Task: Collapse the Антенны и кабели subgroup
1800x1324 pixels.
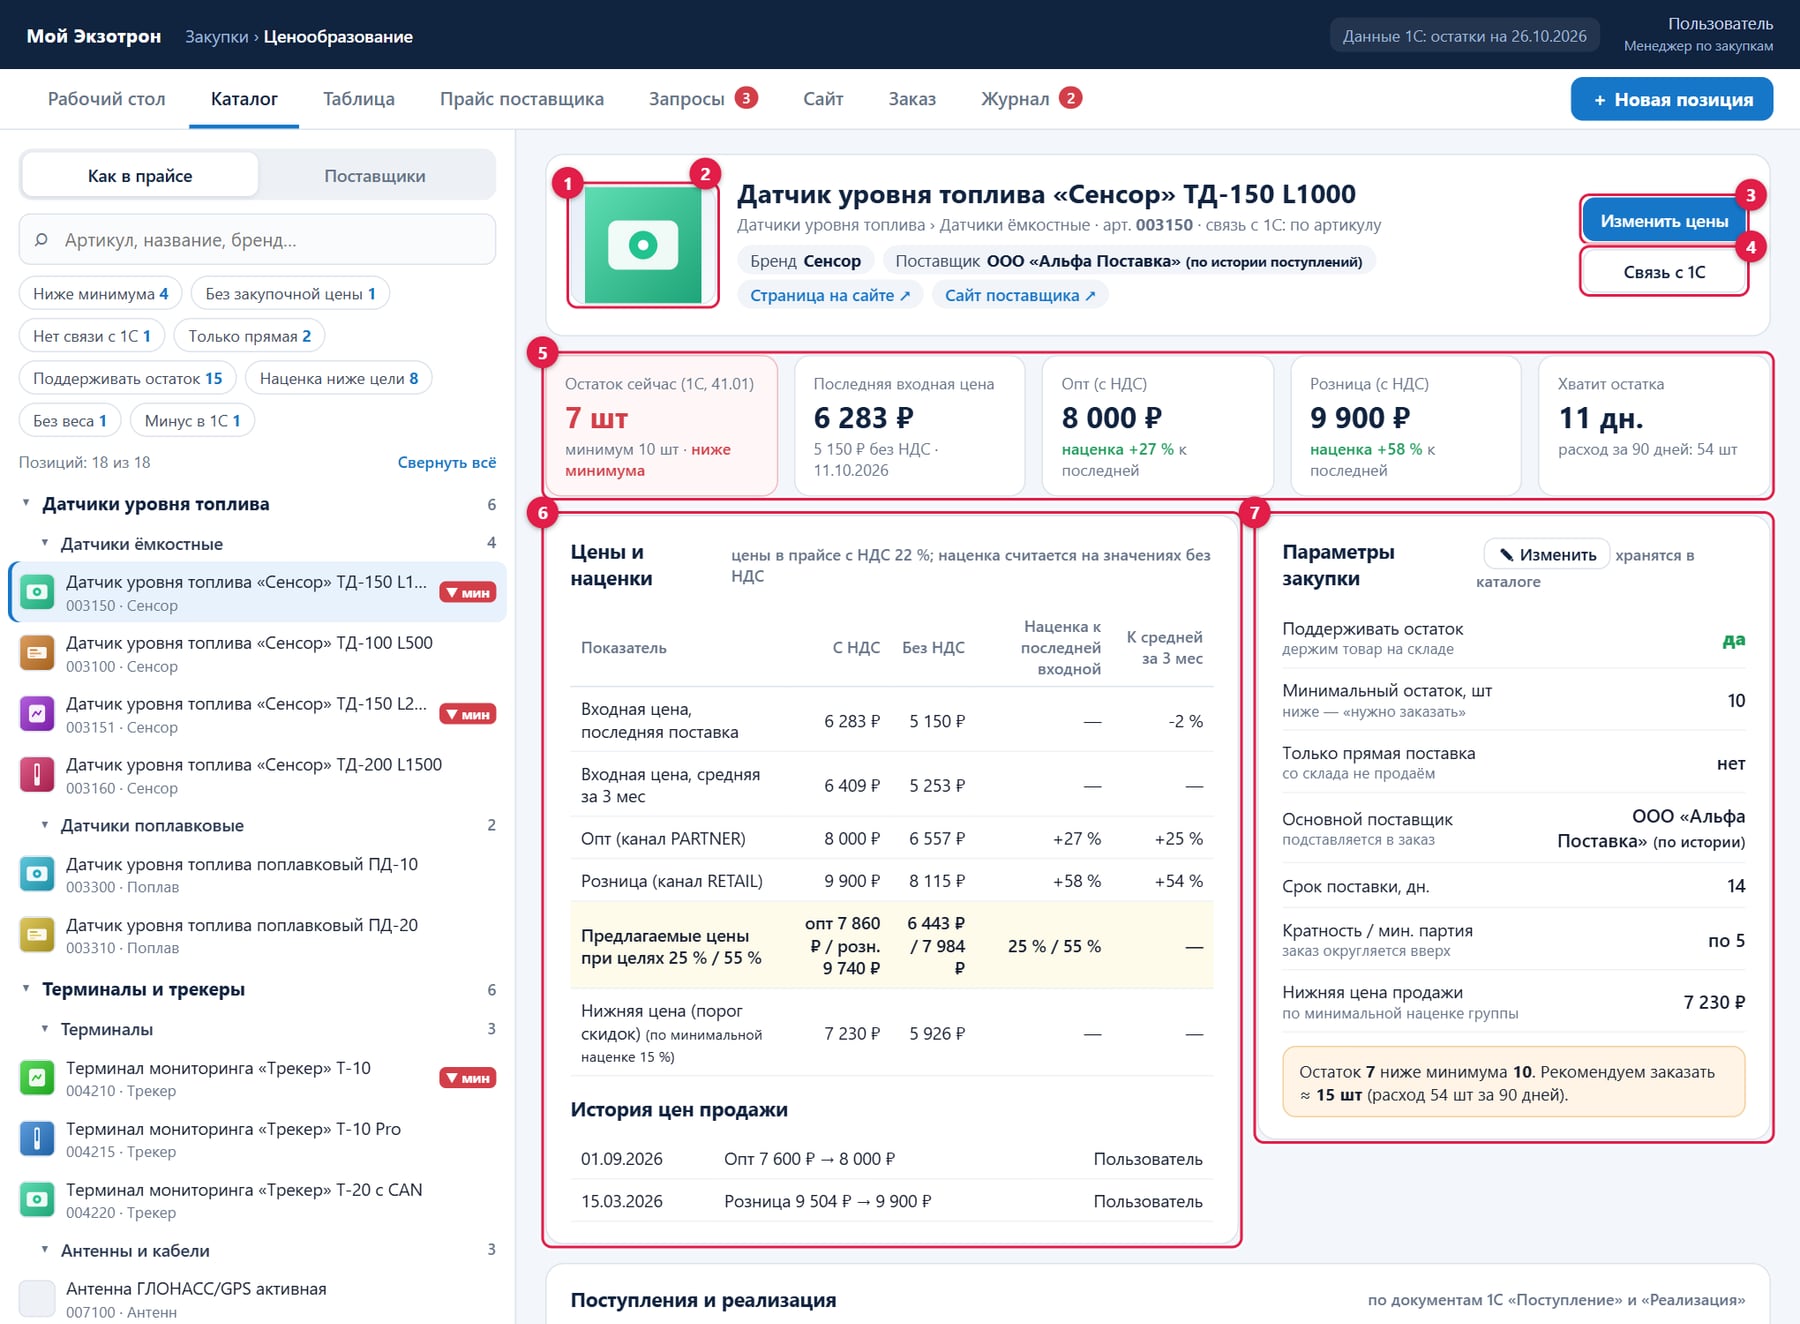Action: pos(44,1250)
